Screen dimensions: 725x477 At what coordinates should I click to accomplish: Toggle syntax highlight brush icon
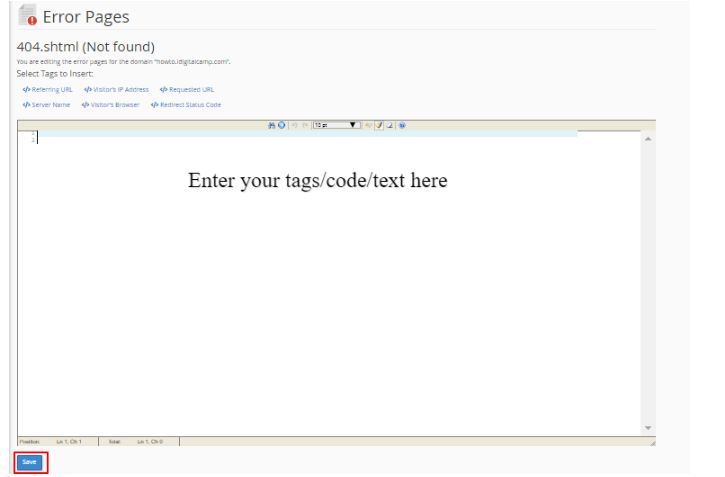[379, 125]
